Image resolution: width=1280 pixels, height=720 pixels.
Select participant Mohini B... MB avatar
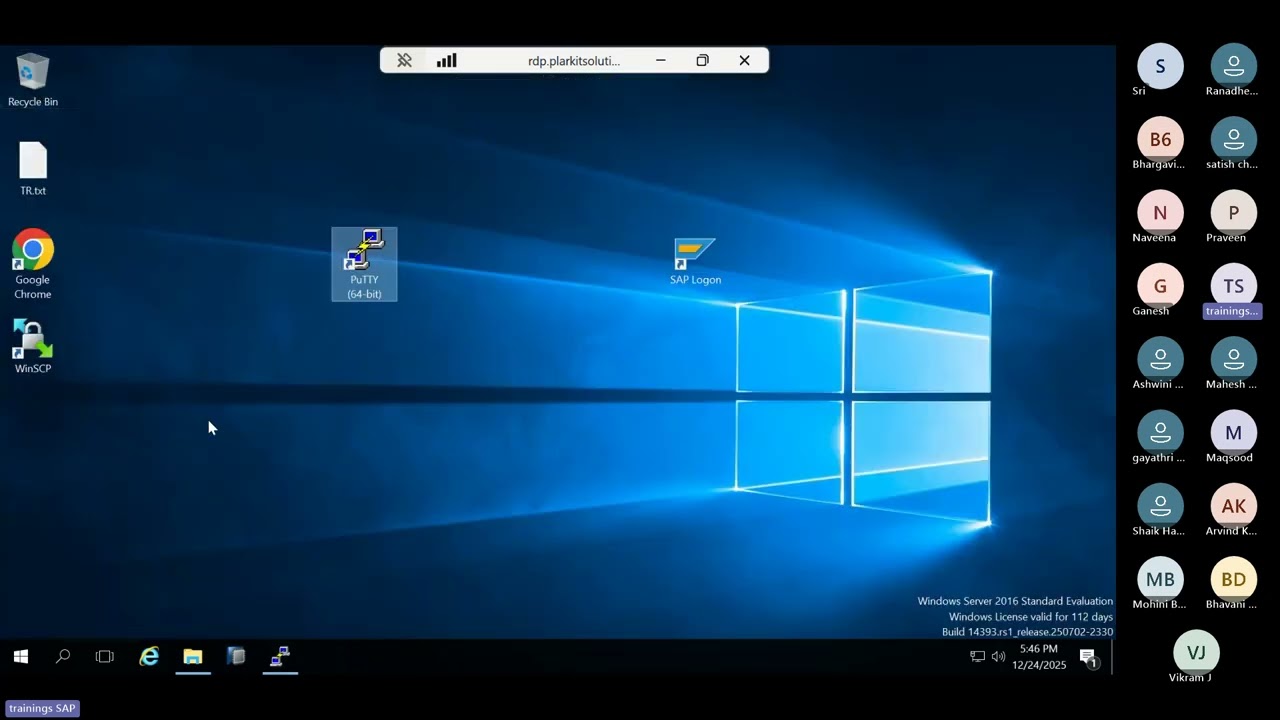tap(1160, 579)
